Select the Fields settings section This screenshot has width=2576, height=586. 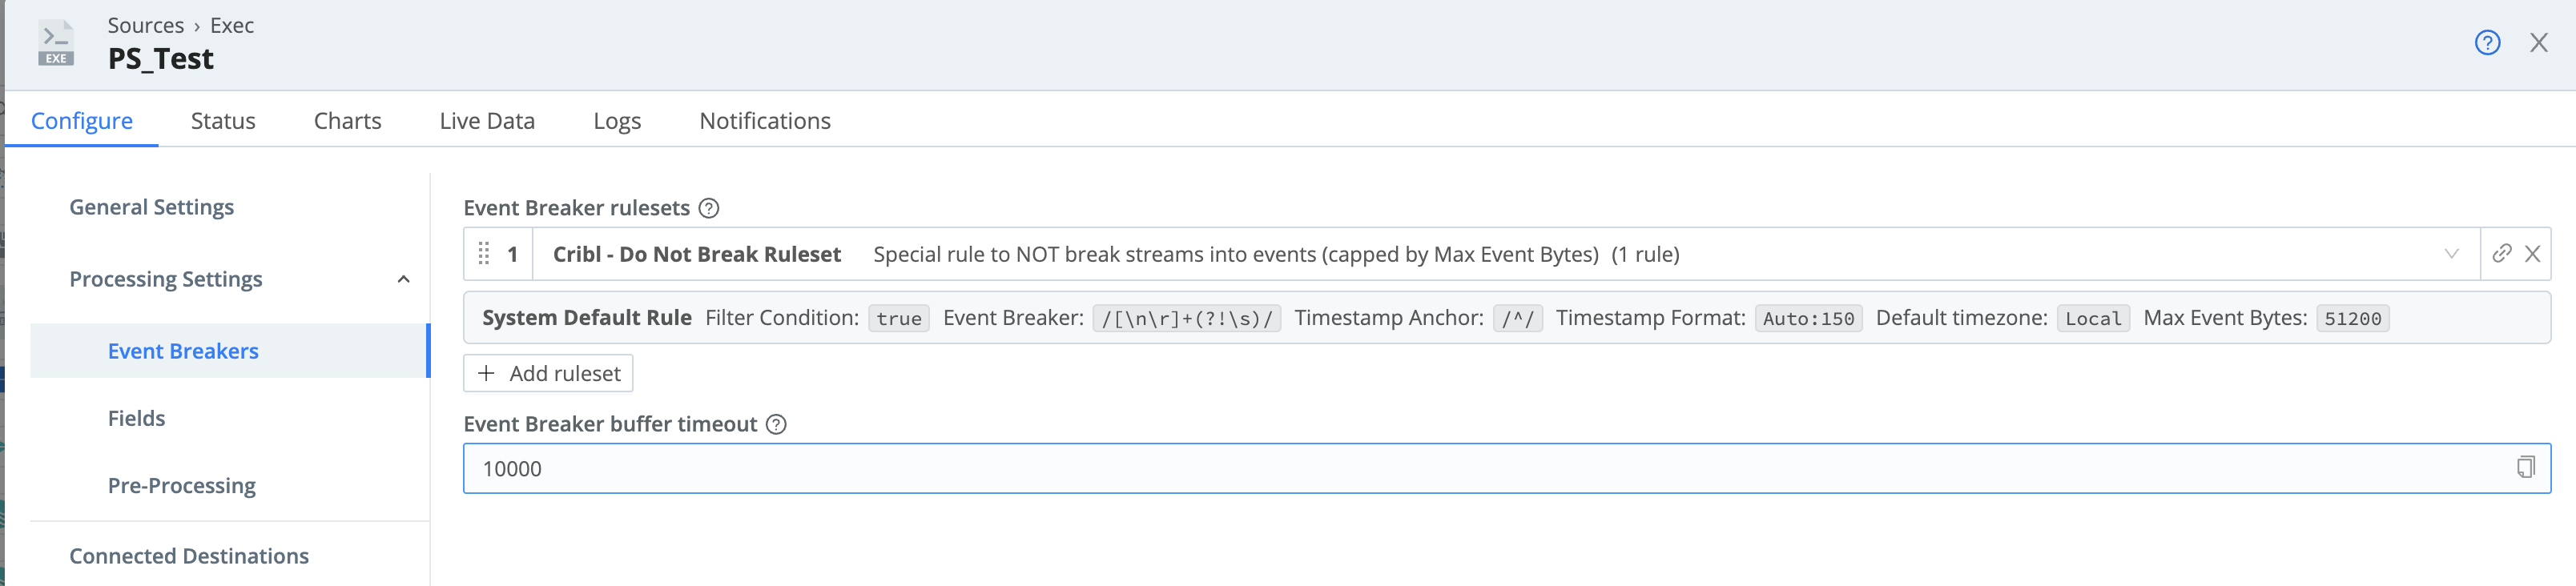click(x=135, y=418)
